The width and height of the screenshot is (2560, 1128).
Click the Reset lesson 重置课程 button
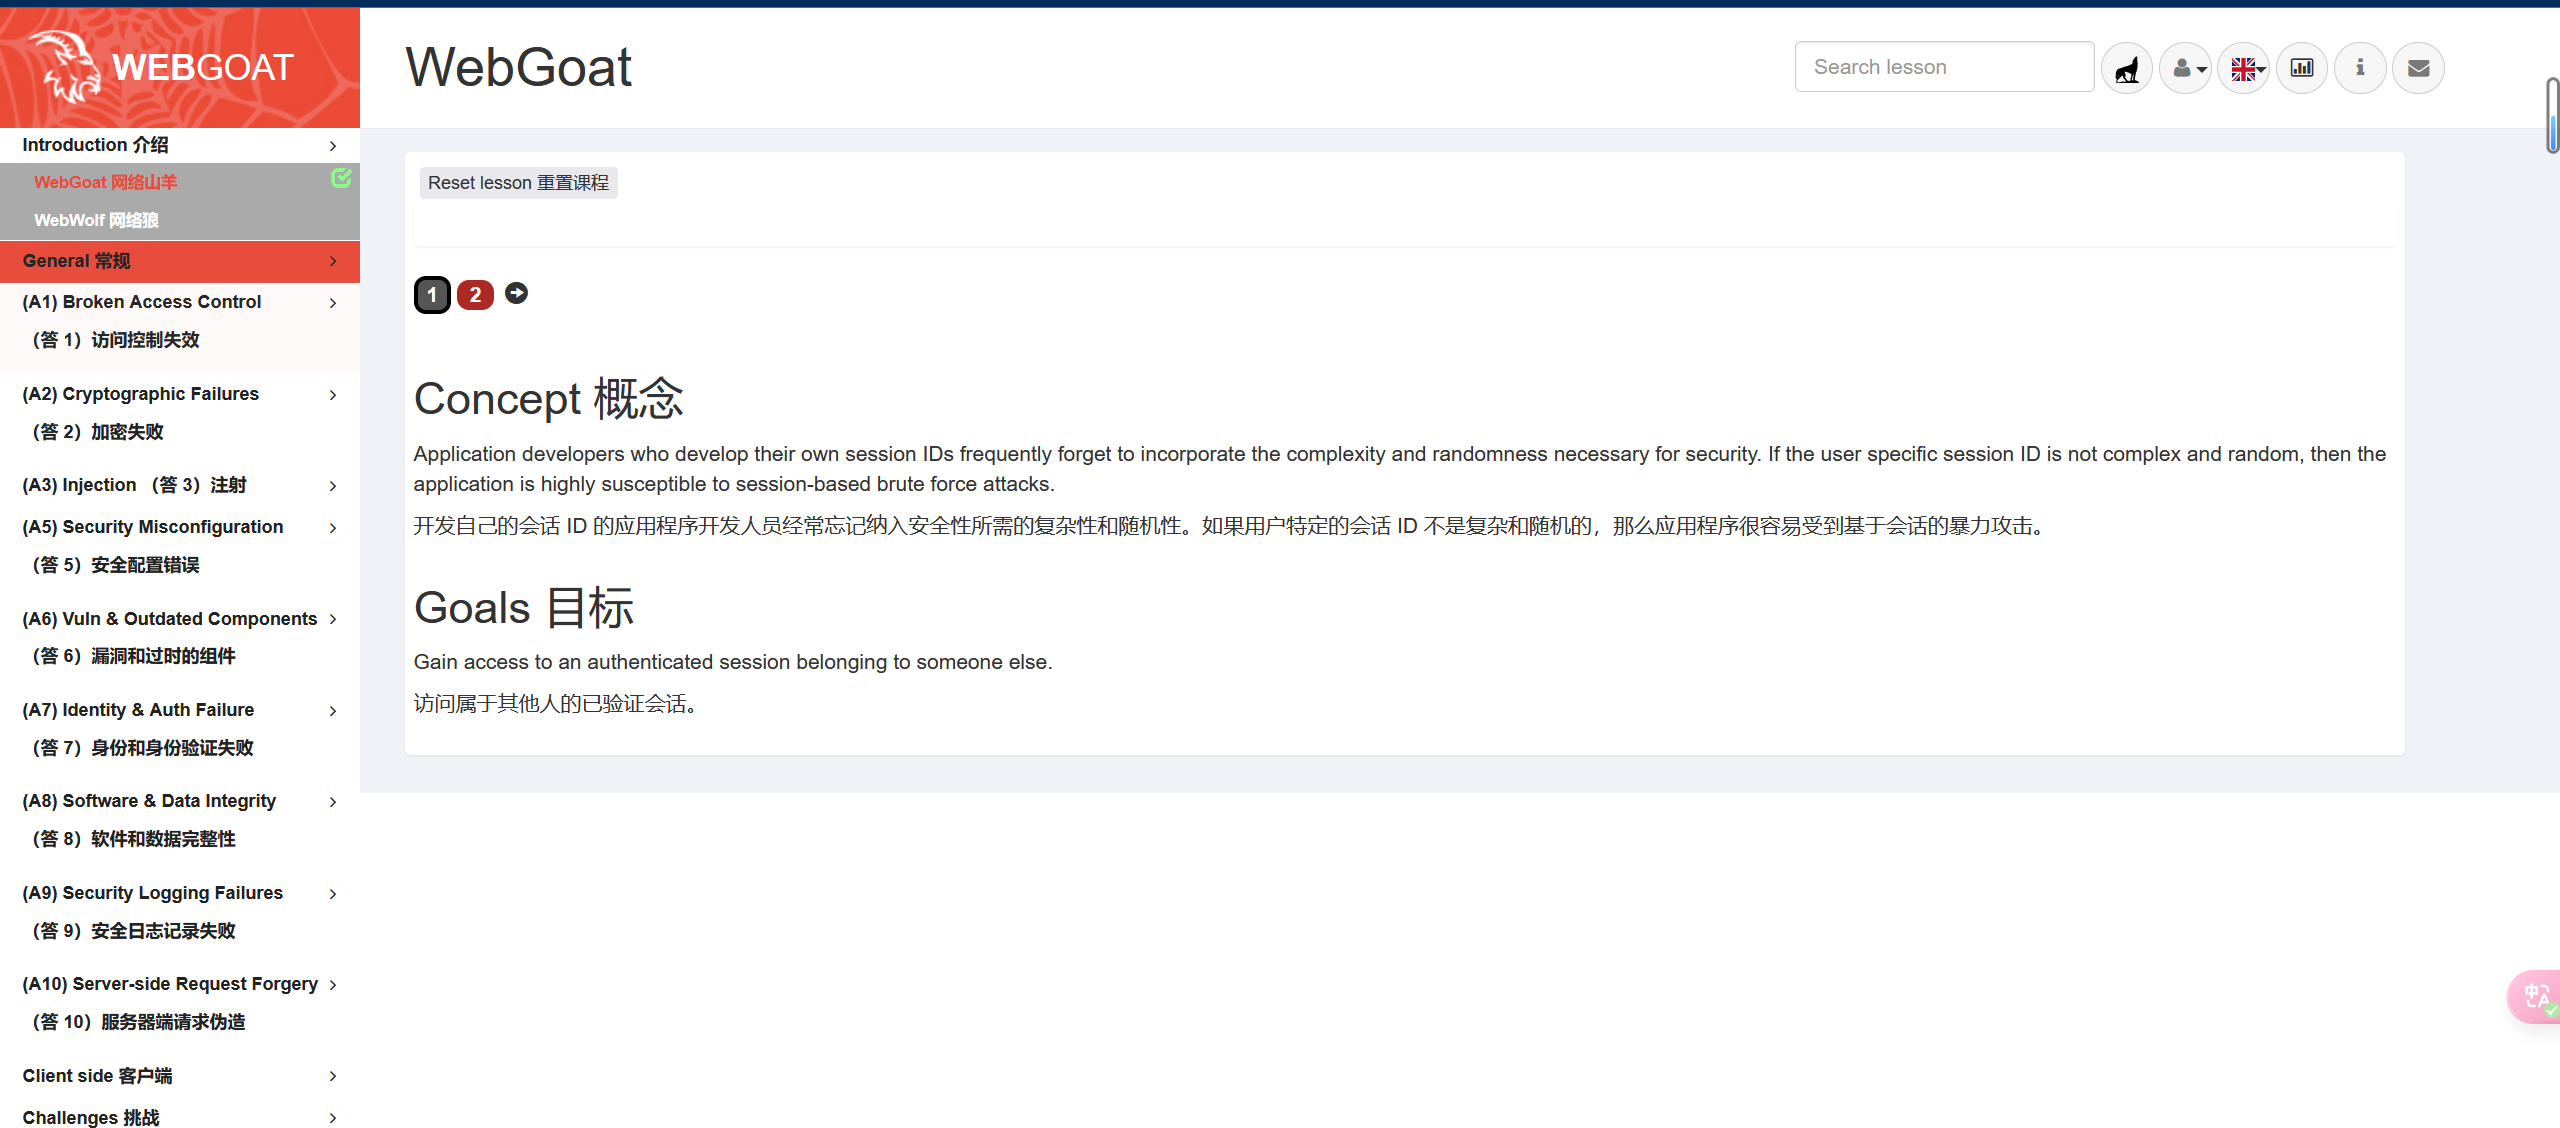pos(518,183)
